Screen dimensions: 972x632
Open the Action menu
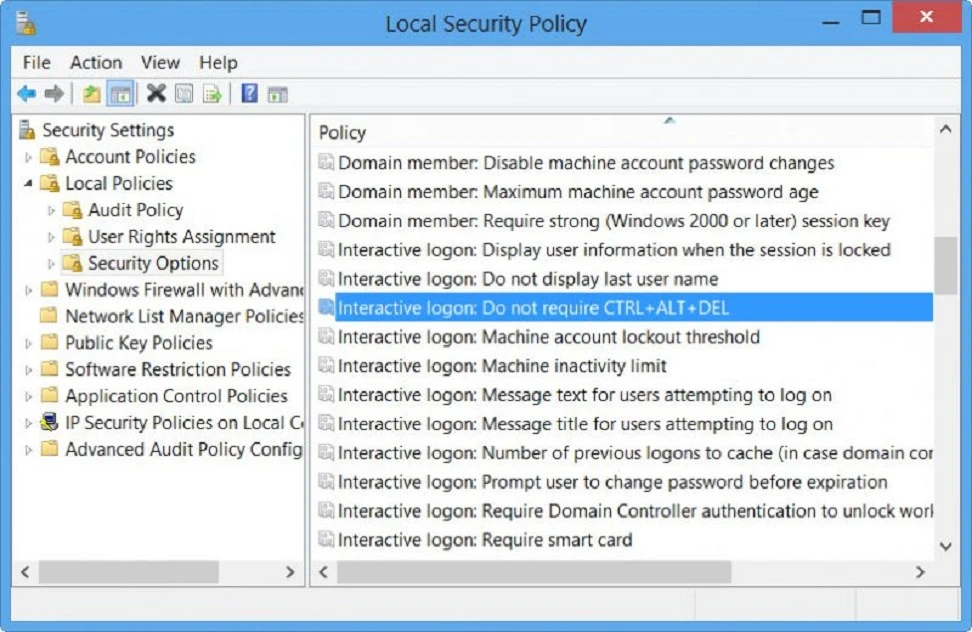(x=96, y=62)
